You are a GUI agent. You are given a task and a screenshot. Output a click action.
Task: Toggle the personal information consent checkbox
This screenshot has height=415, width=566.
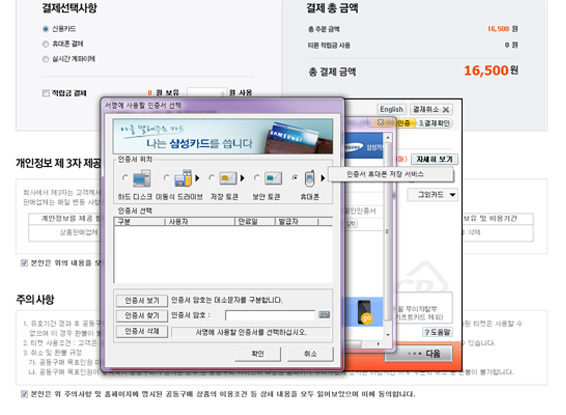coord(24,263)
